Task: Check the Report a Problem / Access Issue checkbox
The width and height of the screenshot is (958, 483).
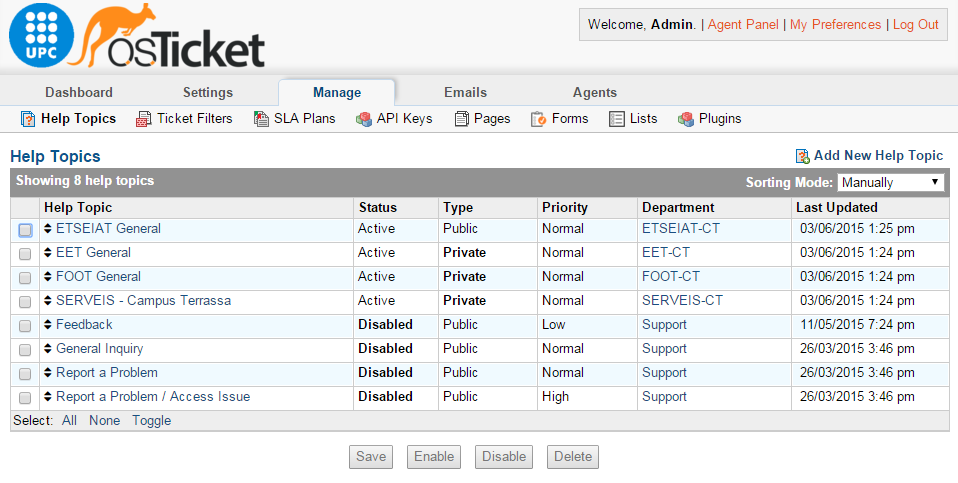Action: pos(25,398)
